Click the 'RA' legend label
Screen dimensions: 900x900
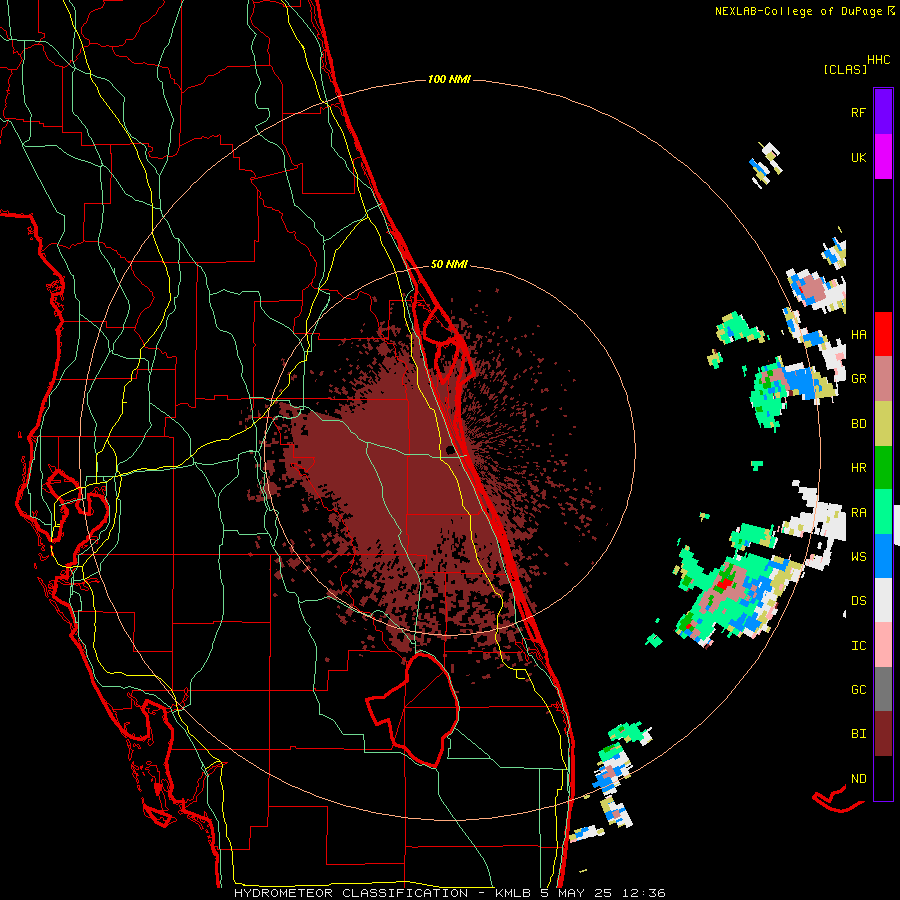pos(858,513)
